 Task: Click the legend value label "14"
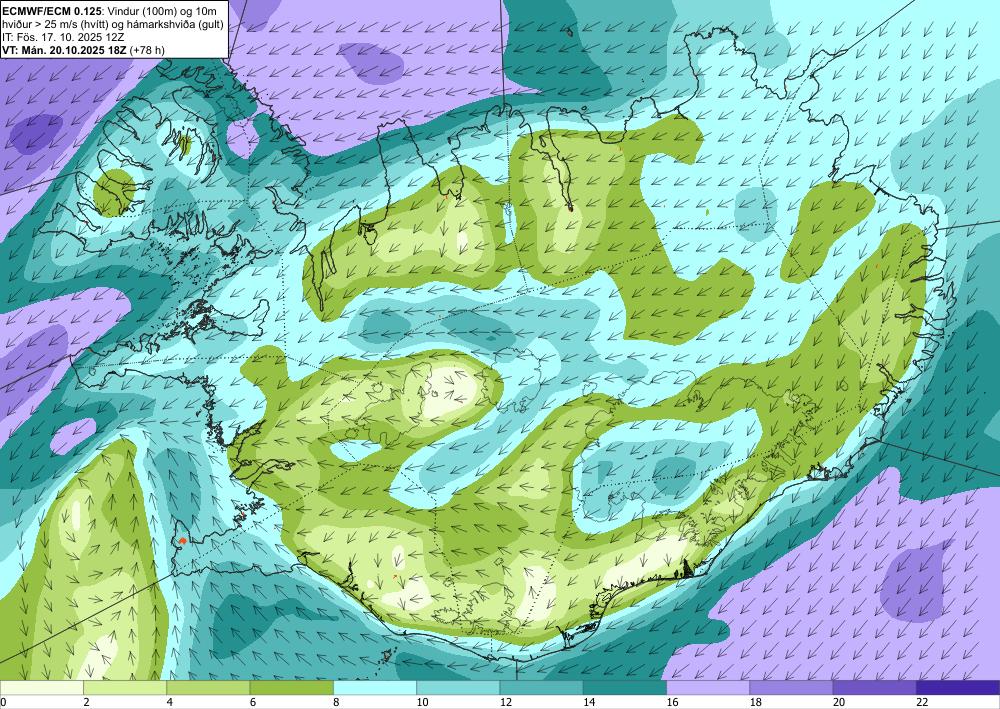(589, 702)
